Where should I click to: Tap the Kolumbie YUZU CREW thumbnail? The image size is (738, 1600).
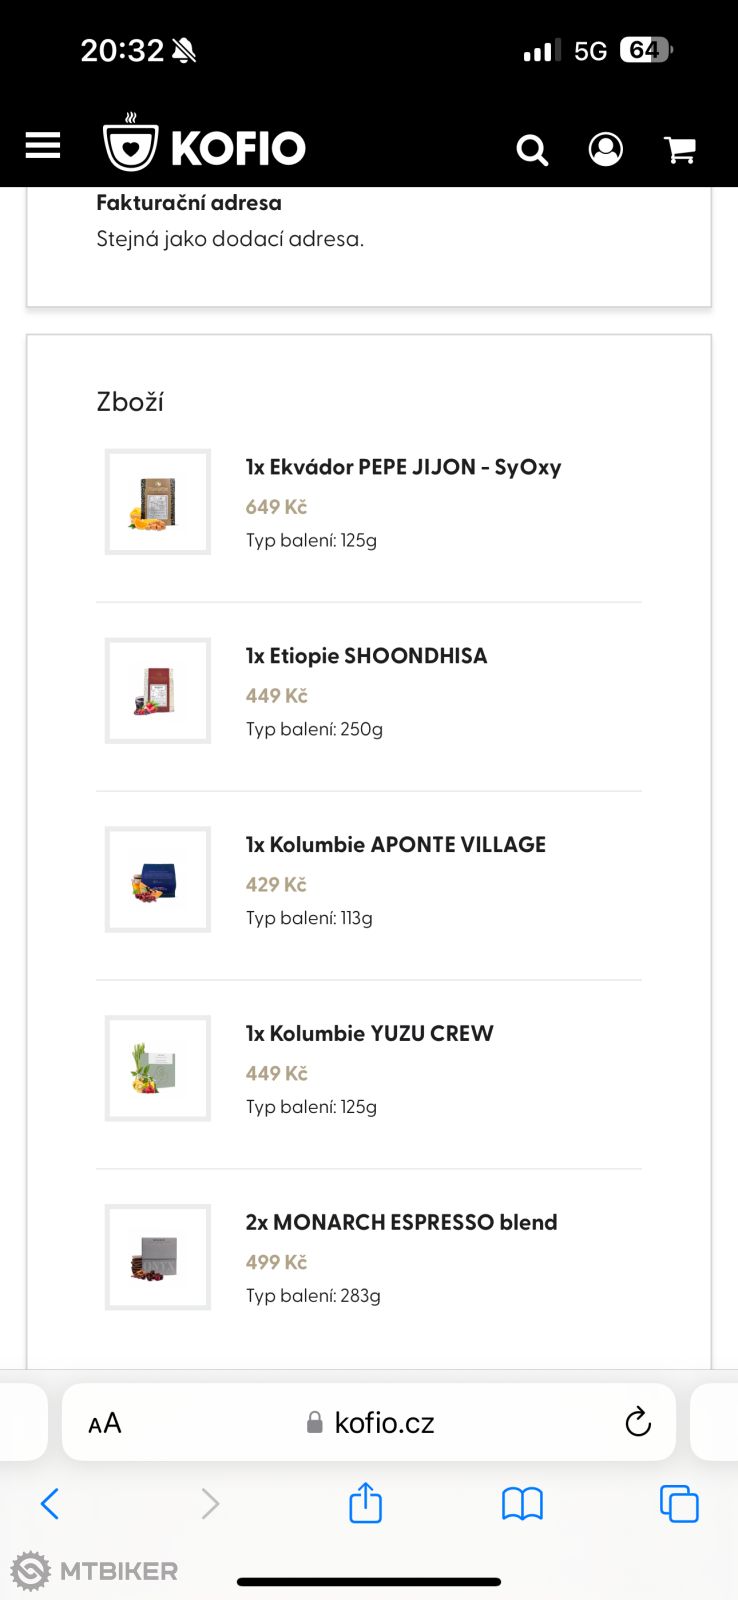pyautogui.click(x=158, y=1068)
